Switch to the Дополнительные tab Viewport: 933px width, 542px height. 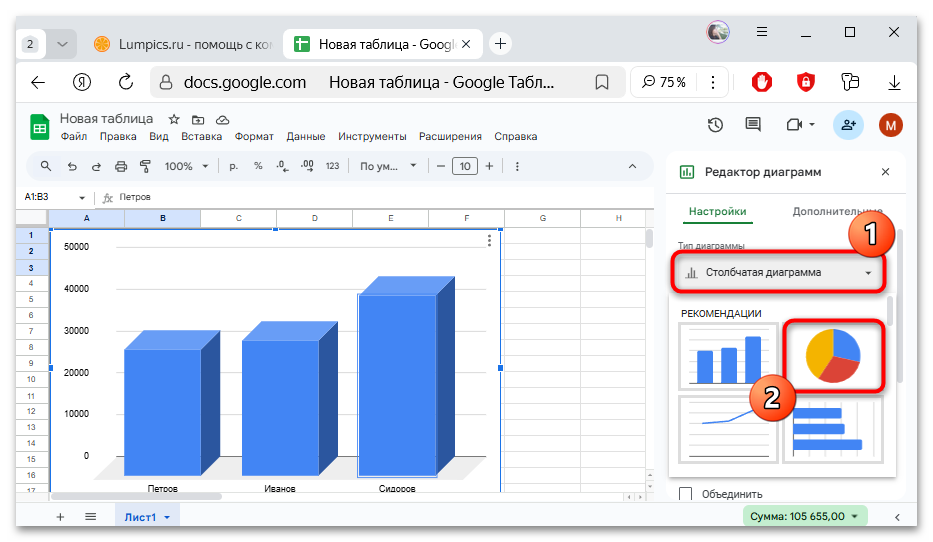pos(837,211)
